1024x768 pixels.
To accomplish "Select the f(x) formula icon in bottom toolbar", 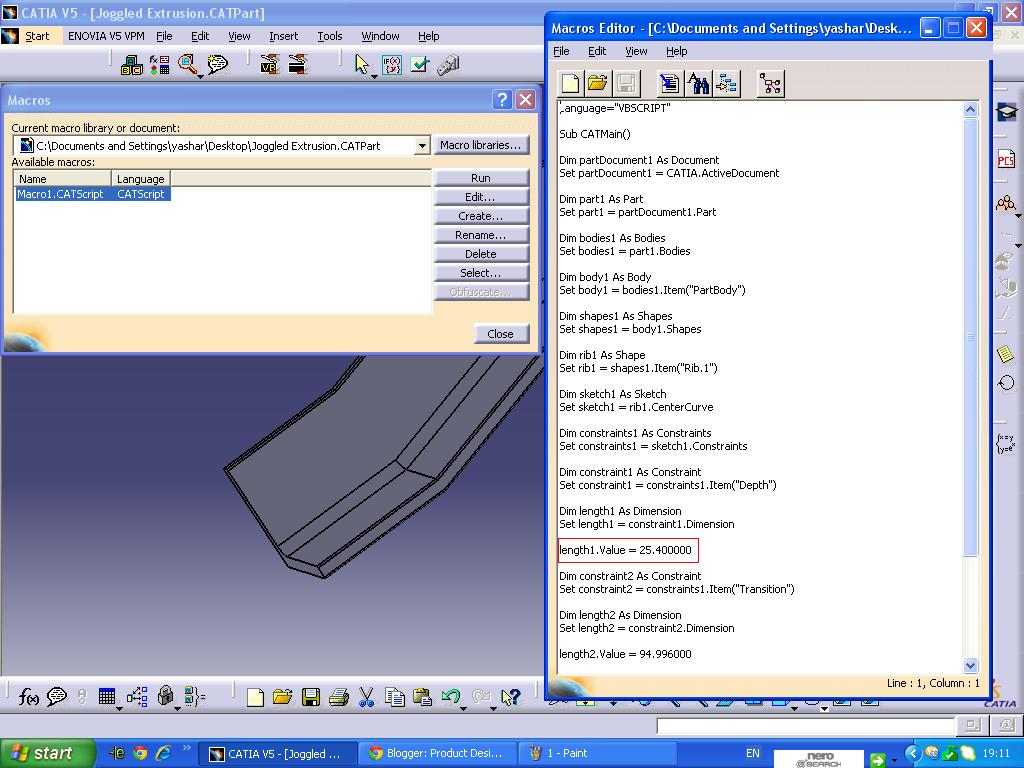I will [x=28, y=697].
